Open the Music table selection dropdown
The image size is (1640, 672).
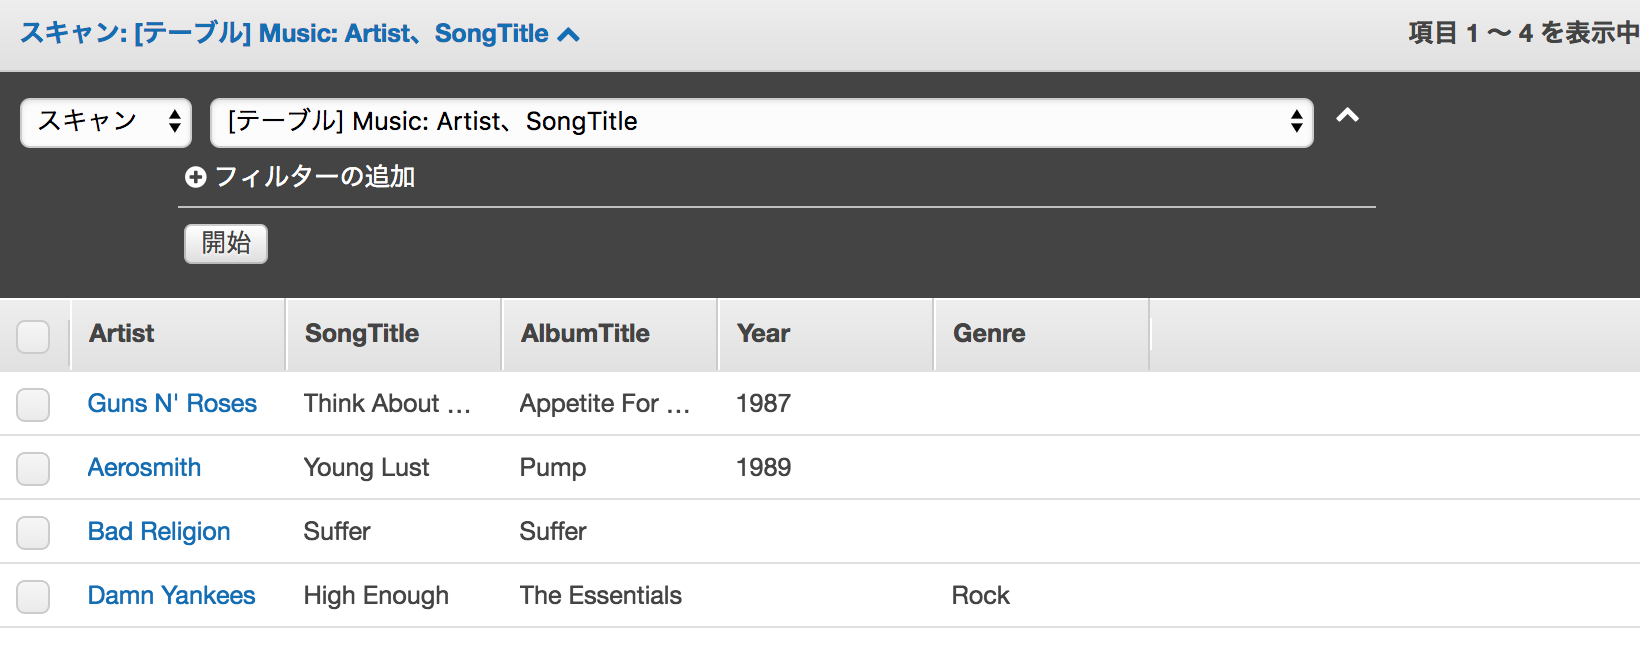[762, 122]
